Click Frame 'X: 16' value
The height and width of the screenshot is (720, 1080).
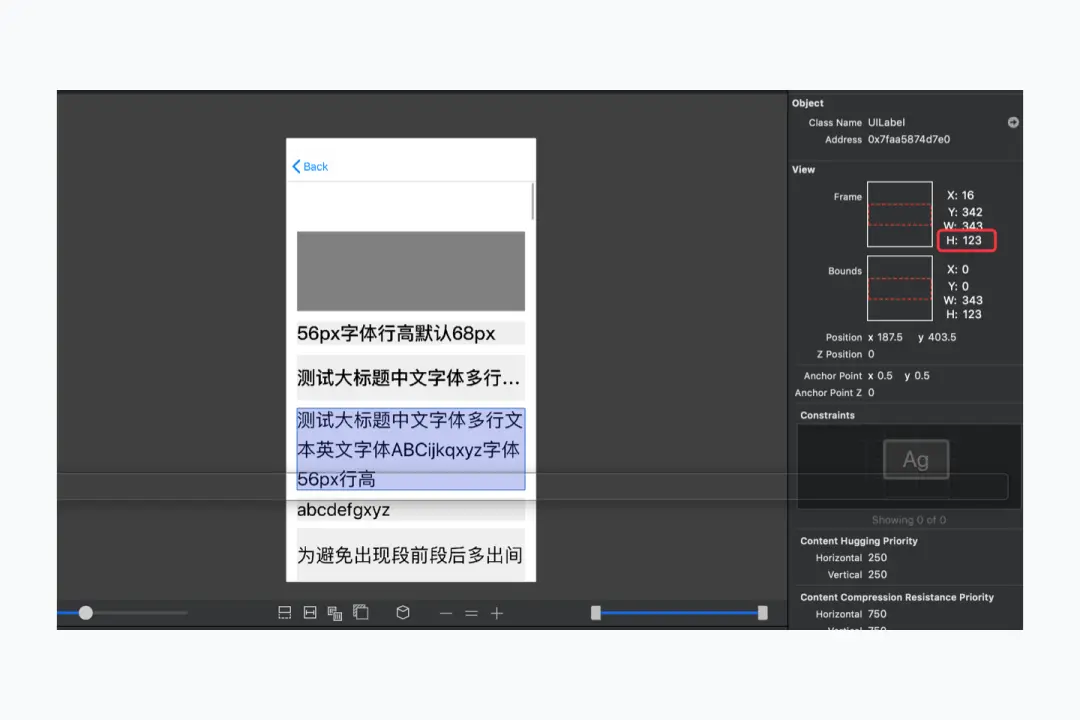[x=960, y=196]
